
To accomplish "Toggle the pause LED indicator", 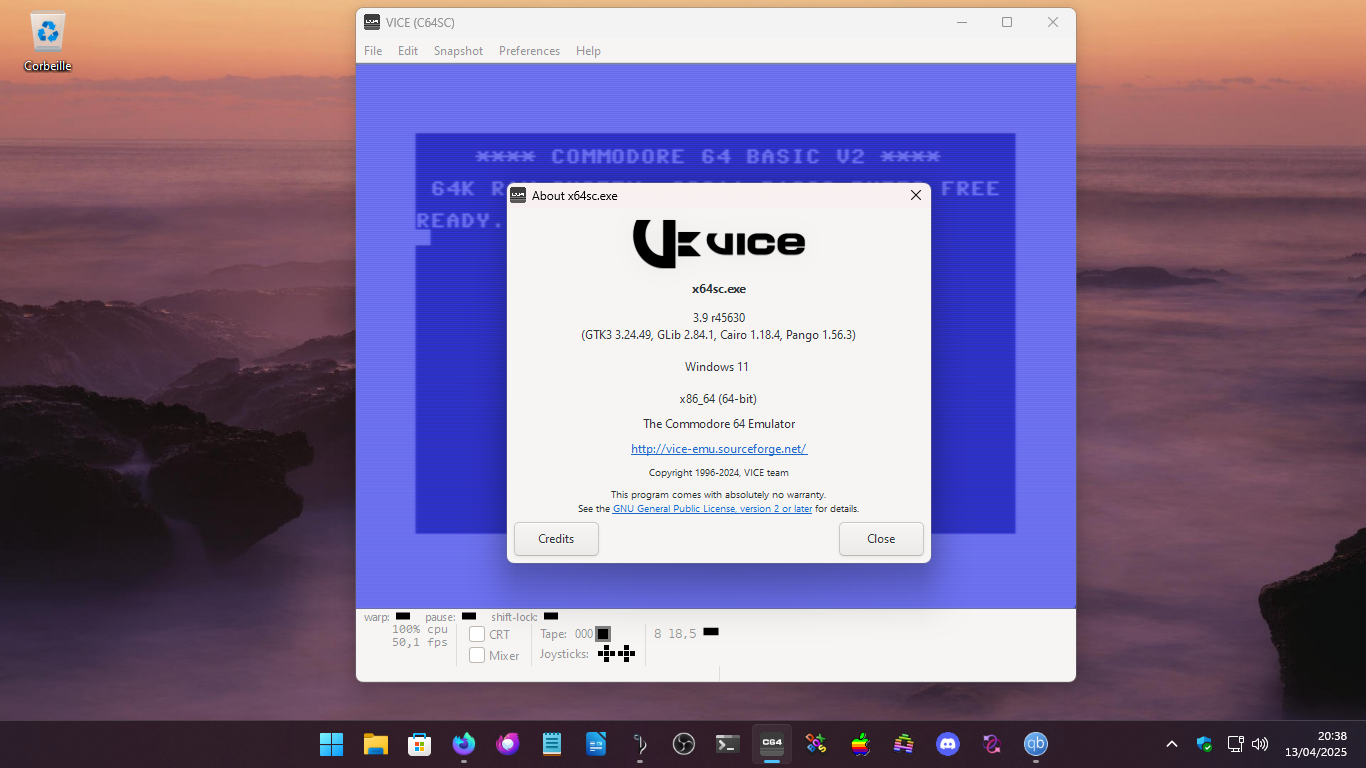I will pyautogui.click(x=469, y=616).
